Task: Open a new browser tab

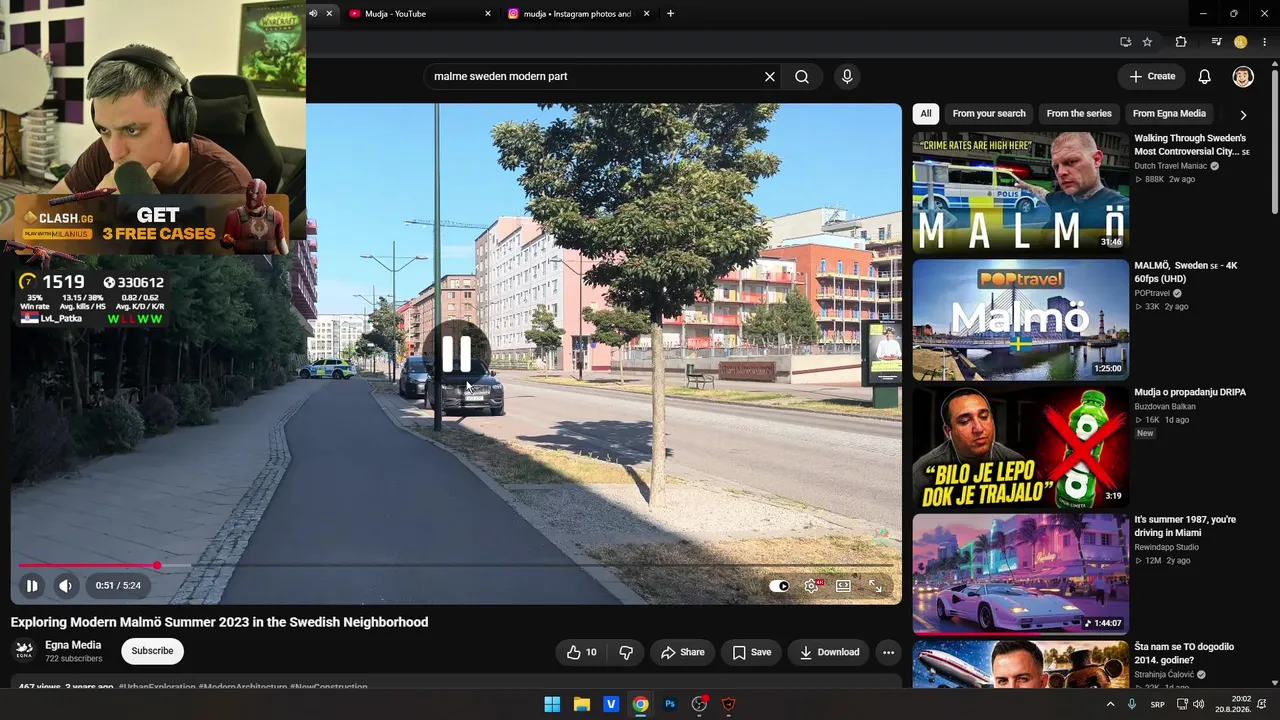Action: pyautogui.click(x=670, y=14)
